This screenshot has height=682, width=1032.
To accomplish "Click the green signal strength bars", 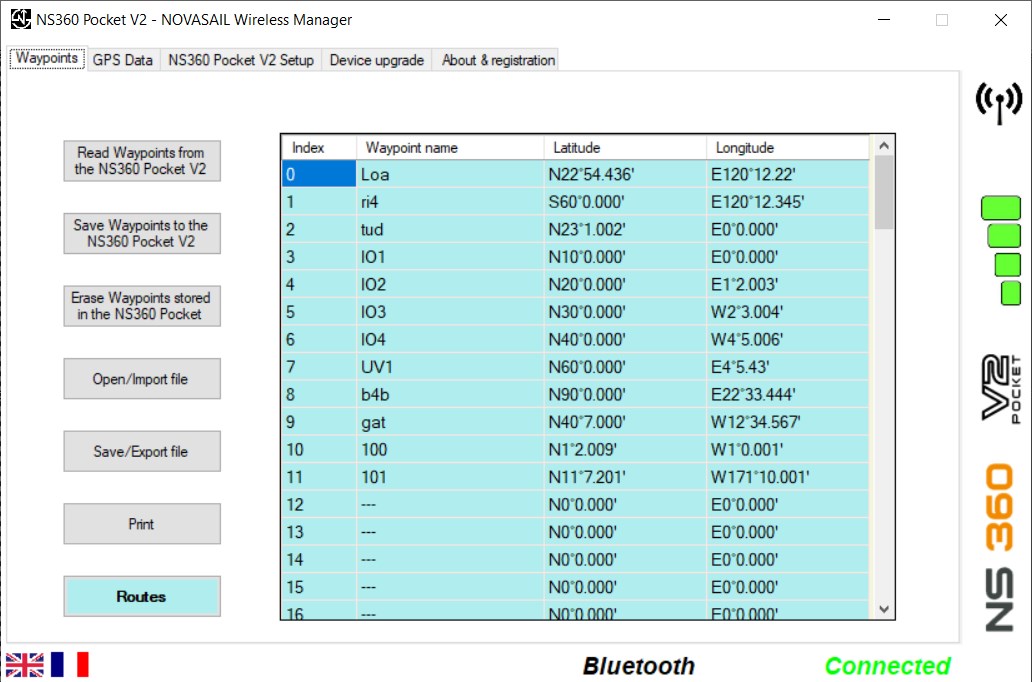I will coord(1000,250).
